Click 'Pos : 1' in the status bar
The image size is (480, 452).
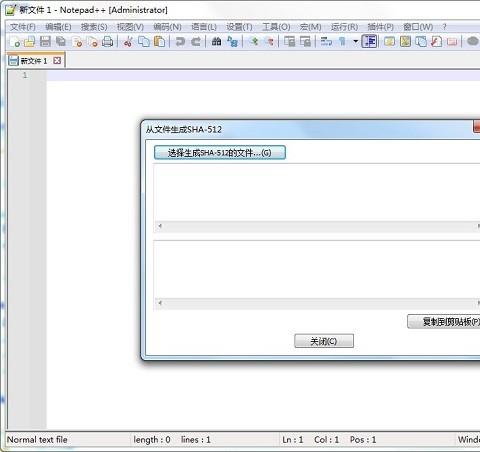[x=363, y=440]
